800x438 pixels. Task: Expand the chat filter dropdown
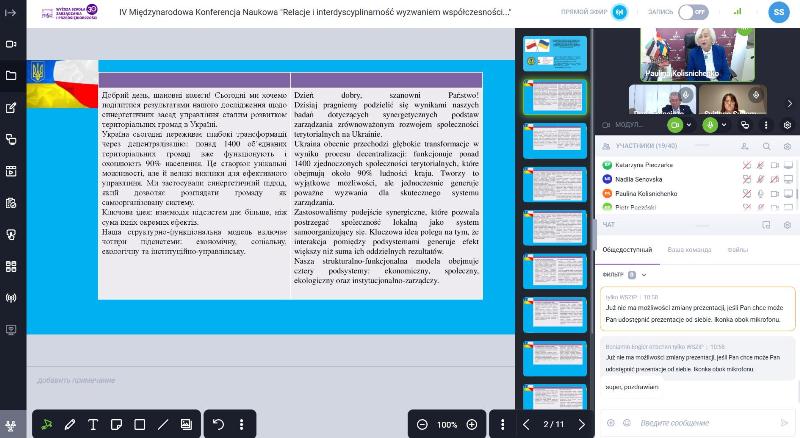click(643, 274)
